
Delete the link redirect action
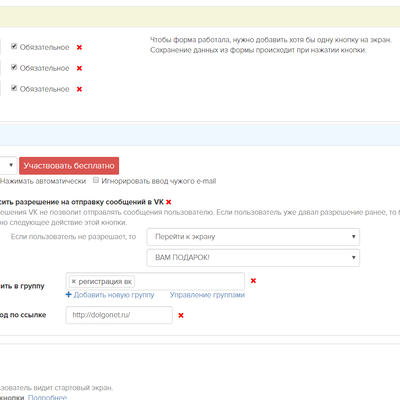(x=181, y=315)
